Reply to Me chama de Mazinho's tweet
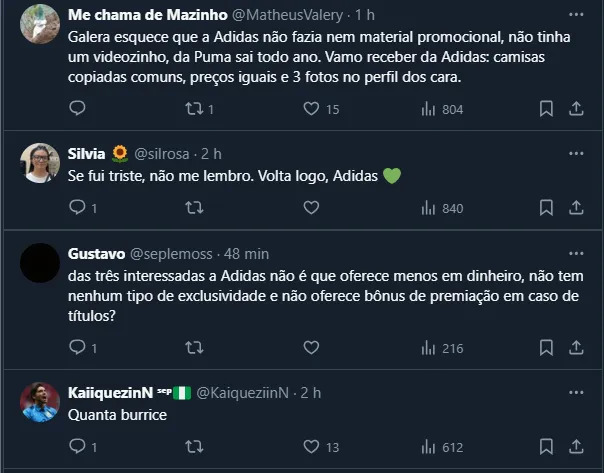The height and width of the screenshot is (473, 604). pos(78,109)
